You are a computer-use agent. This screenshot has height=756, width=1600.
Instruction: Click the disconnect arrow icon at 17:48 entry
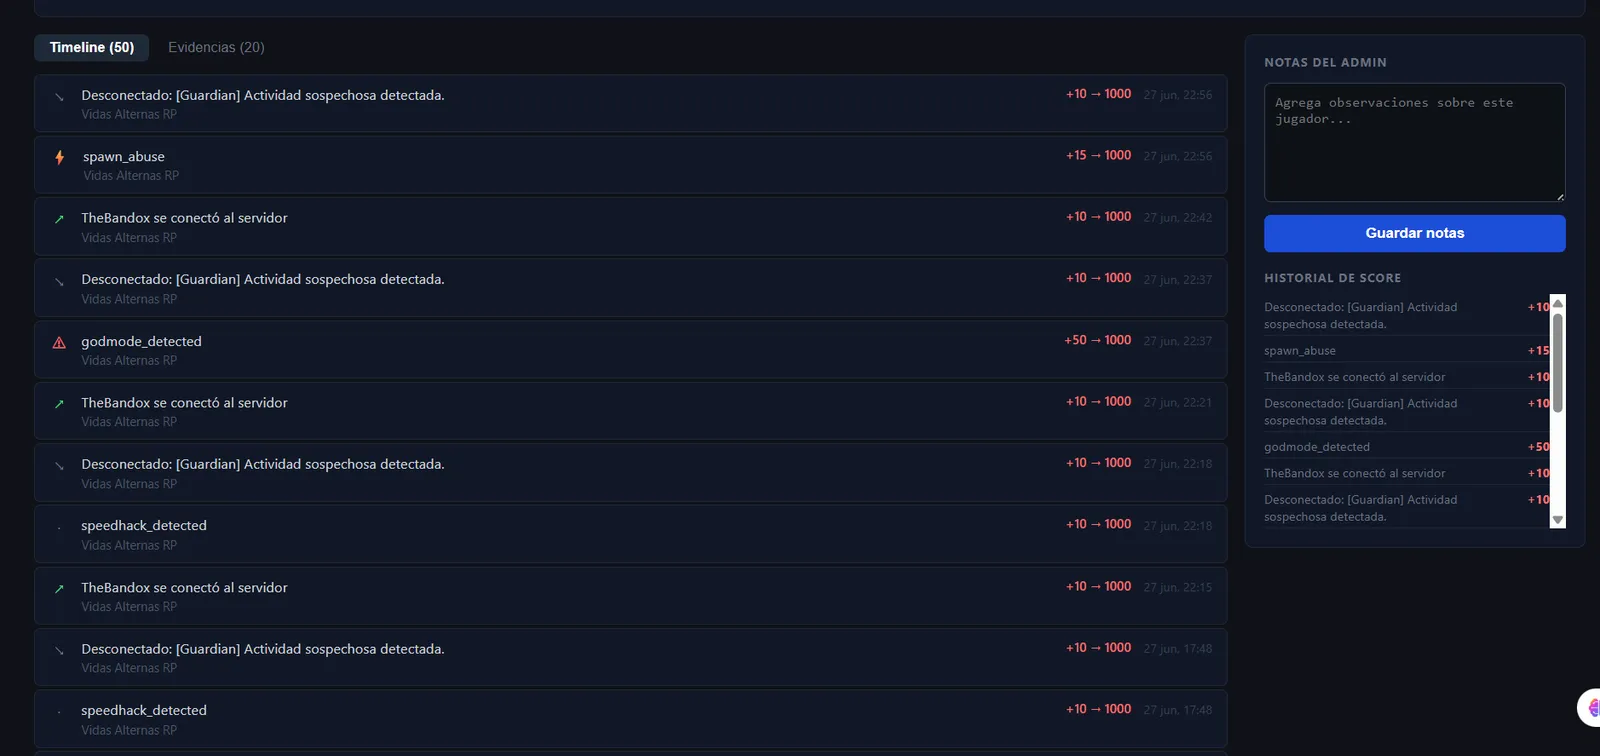pyautogui.click(x=59, y=651)
